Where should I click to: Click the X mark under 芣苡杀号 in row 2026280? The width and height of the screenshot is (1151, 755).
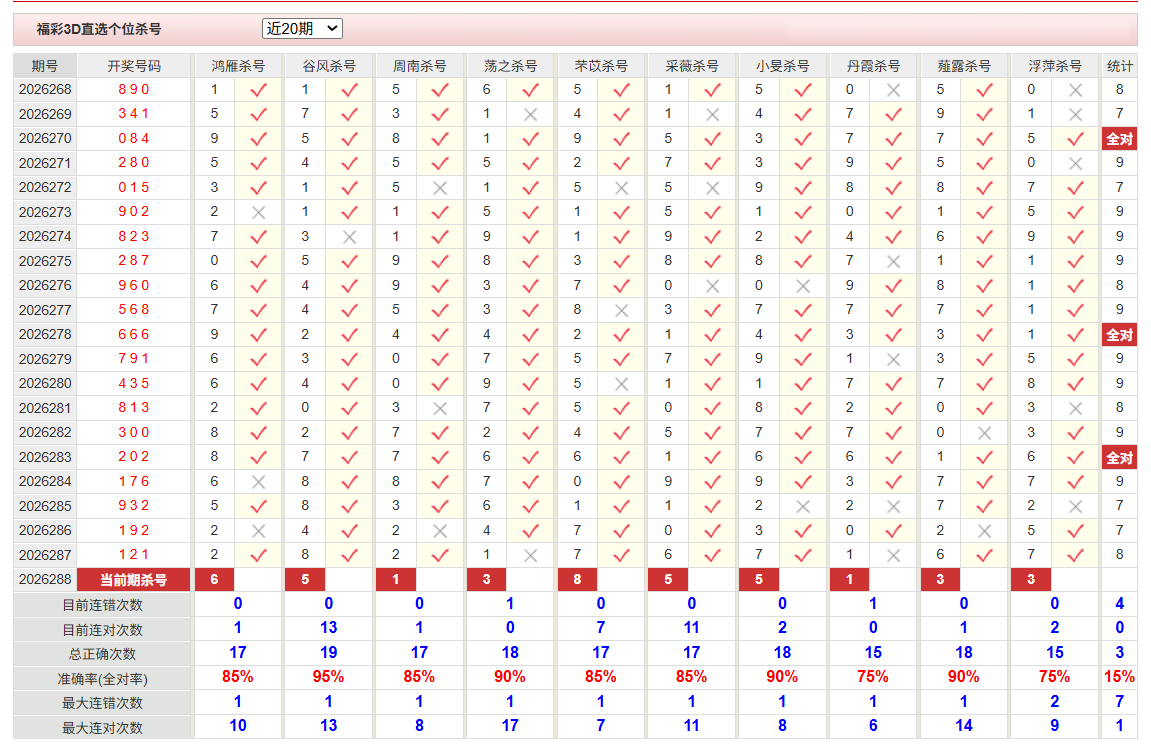tap(622, 384)
